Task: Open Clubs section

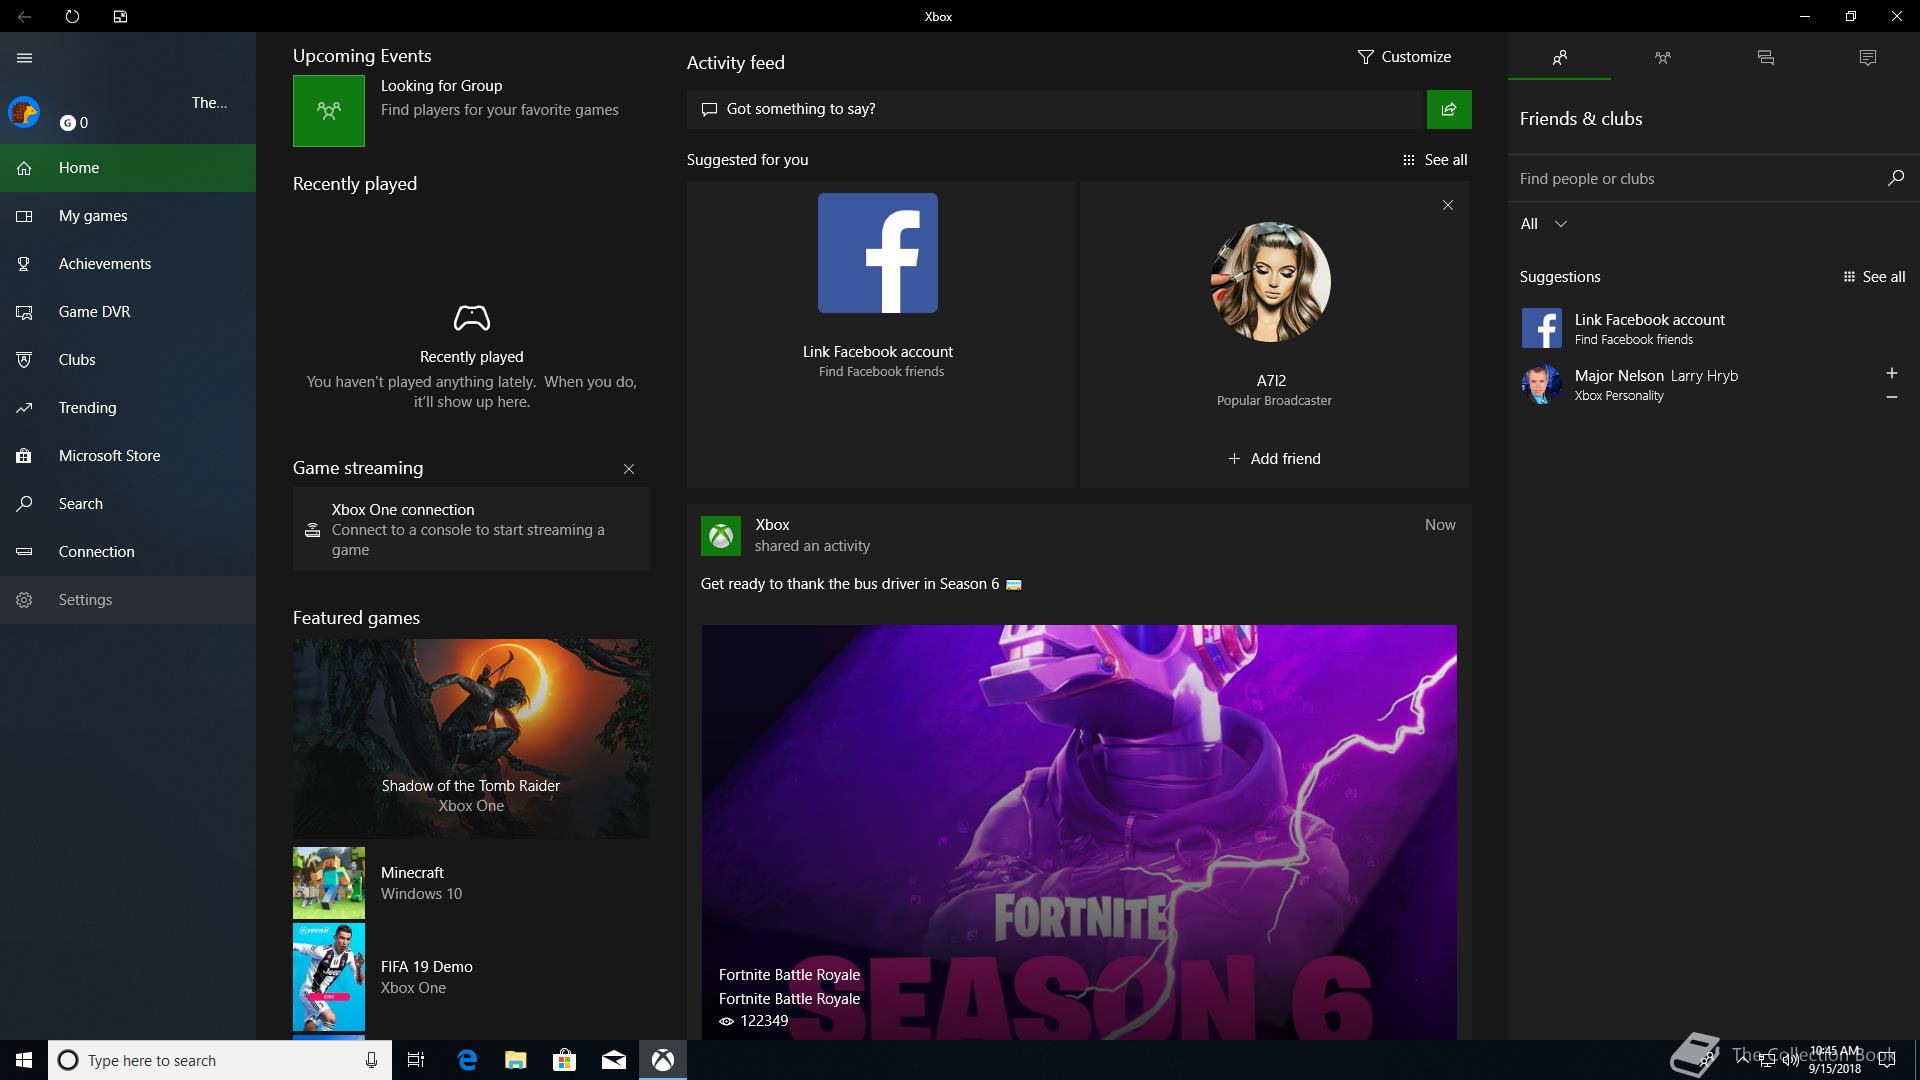Action: 128,360
